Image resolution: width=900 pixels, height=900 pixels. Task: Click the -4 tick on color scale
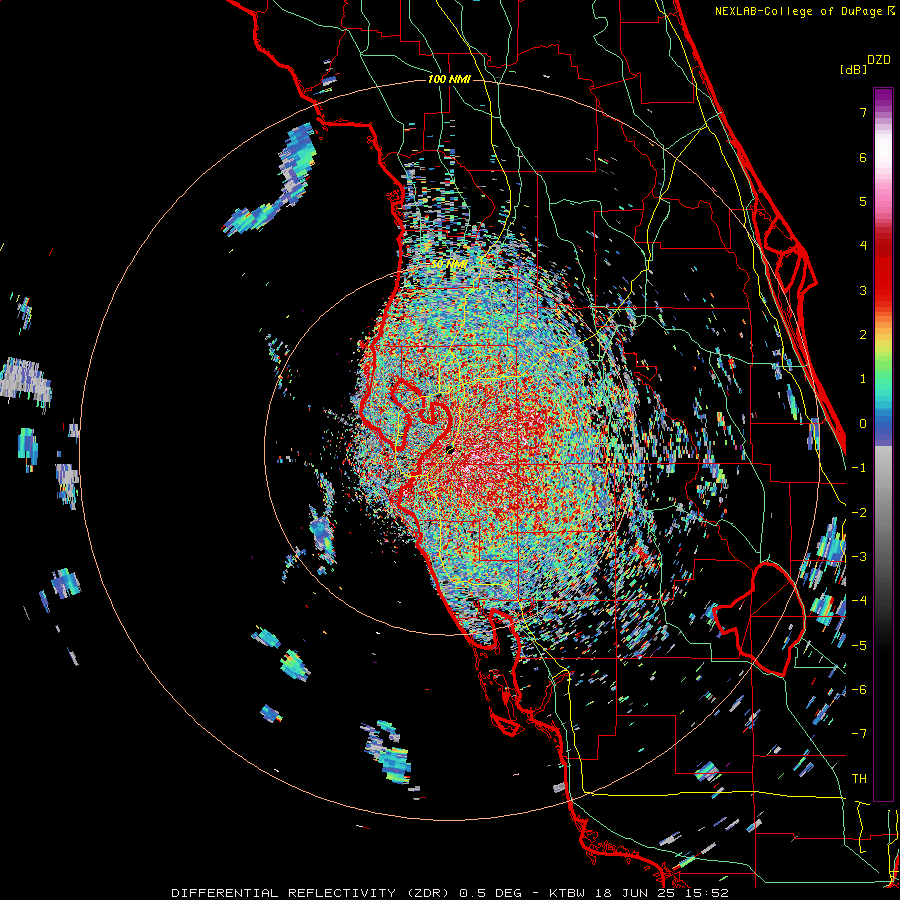pyautogui.click(x=859, y=601)
